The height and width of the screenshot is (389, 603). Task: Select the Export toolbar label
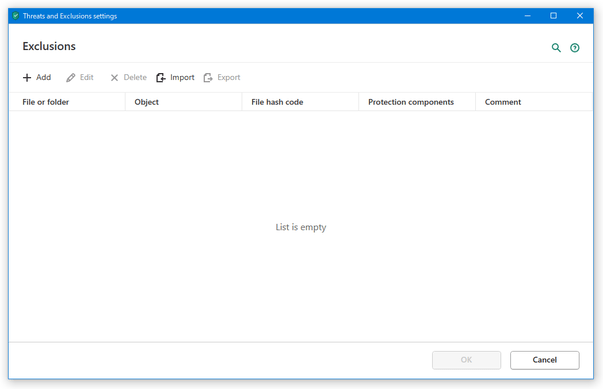pyautogui.click(x=229, y=78)
